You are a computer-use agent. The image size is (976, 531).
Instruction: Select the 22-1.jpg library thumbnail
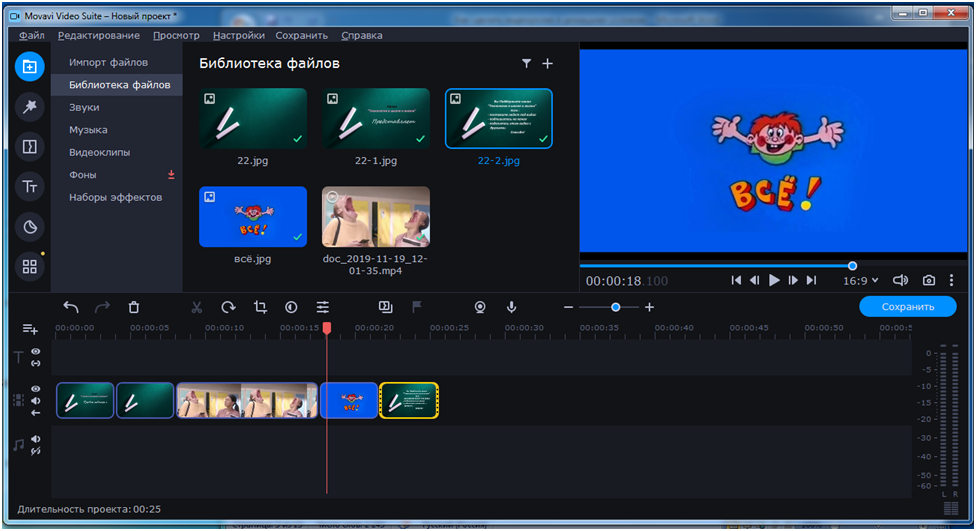[376, 118]
